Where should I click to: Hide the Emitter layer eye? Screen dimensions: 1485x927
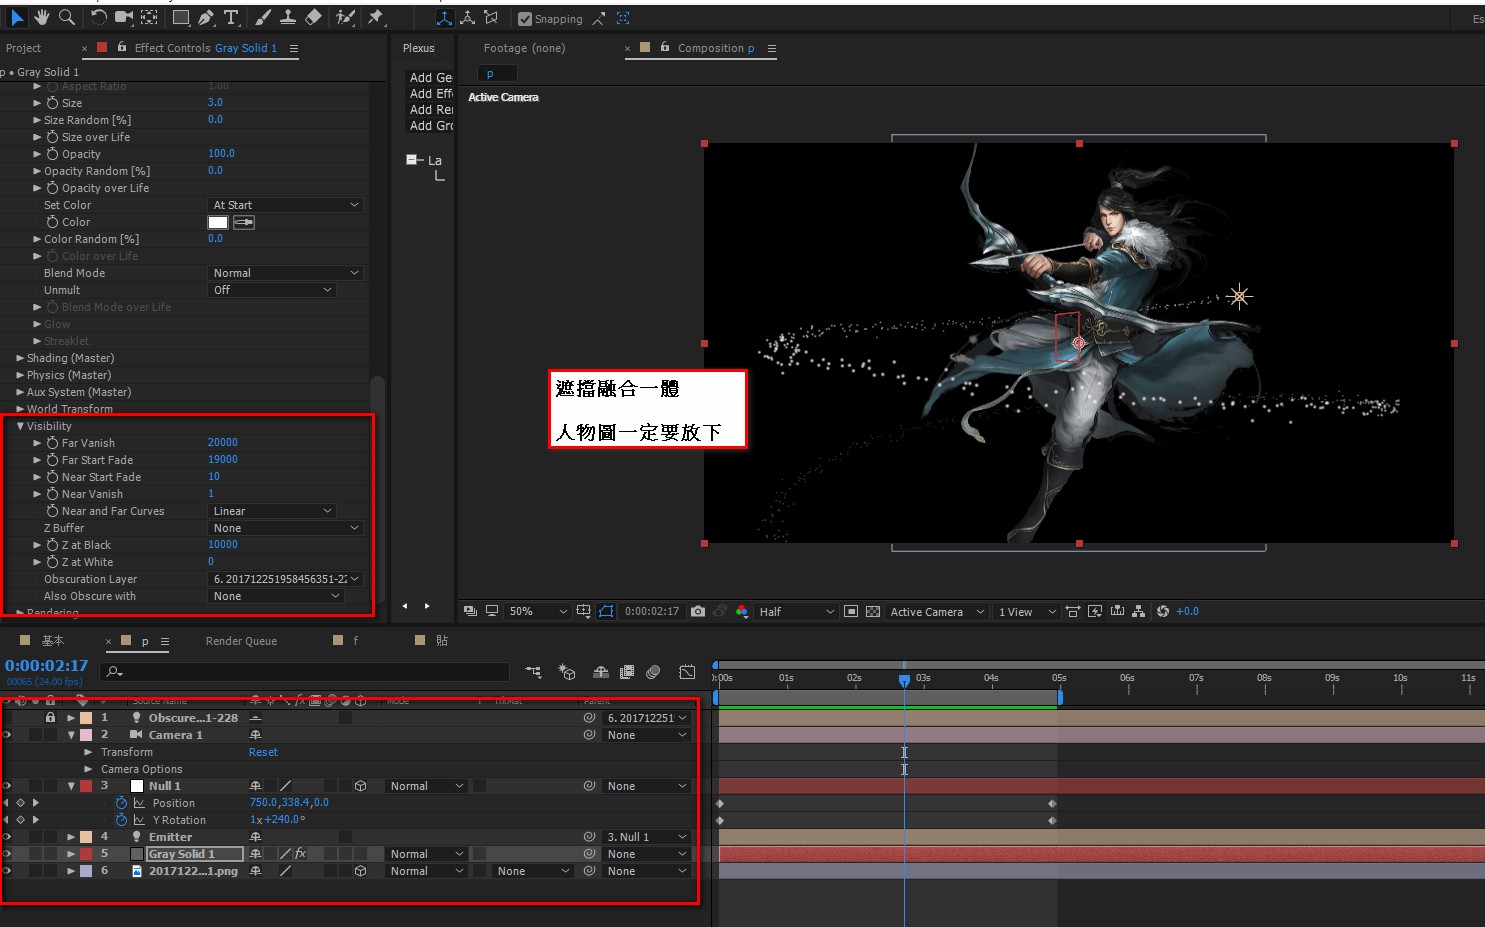click(7, 837)
